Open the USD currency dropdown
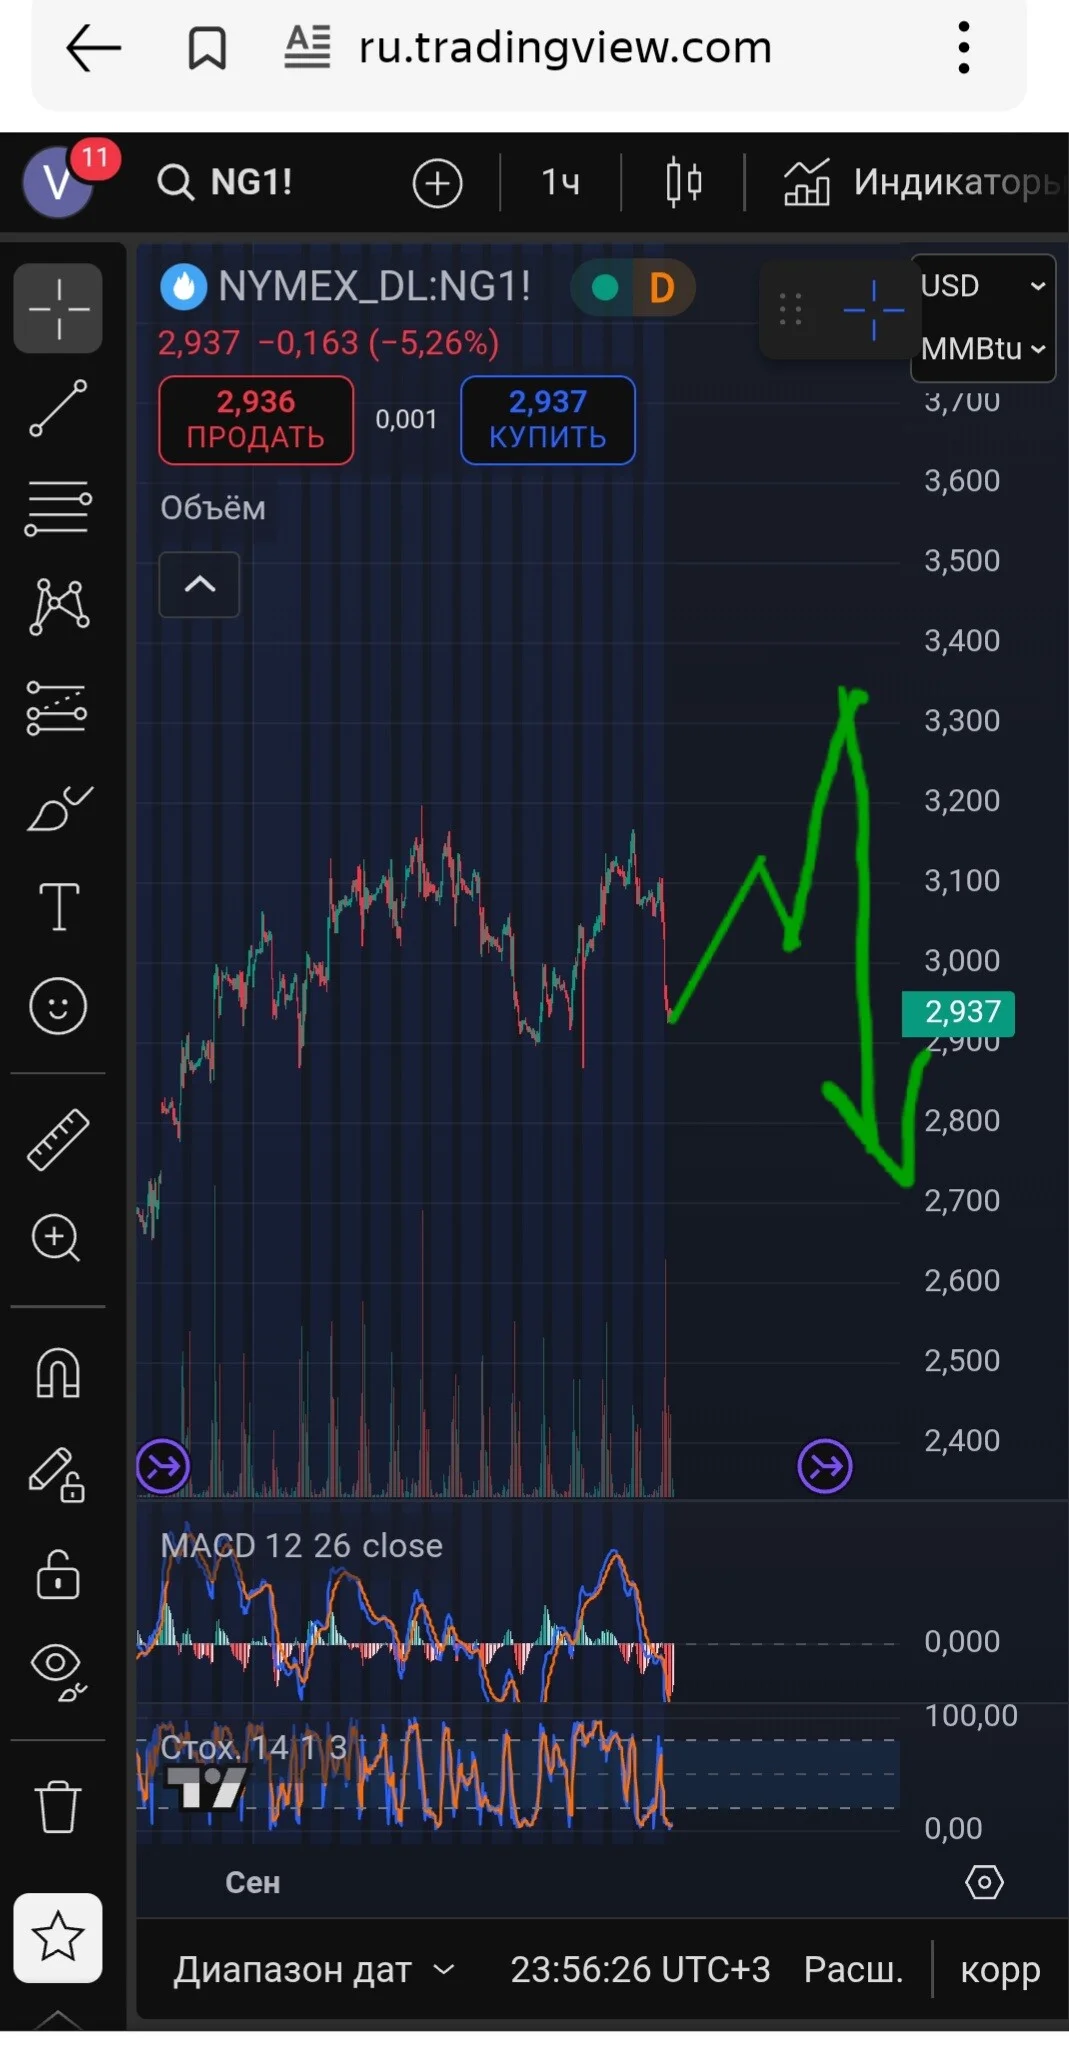The width and height of the screenshot is (1069, 2047). [983, 286]
